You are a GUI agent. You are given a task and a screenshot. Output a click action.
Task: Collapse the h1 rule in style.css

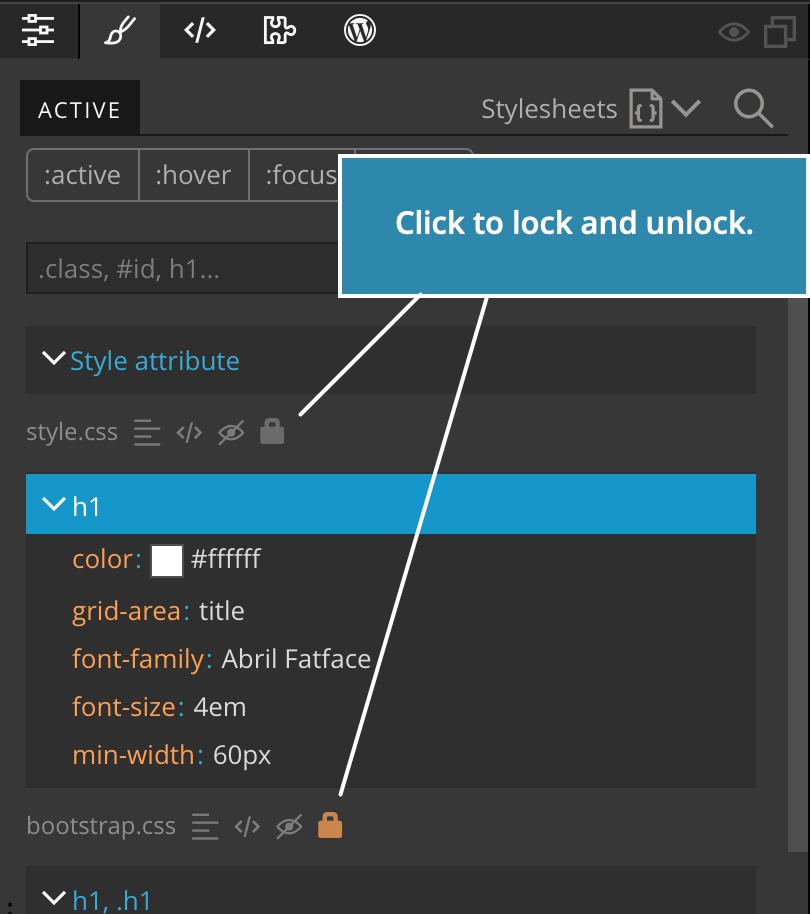(x=54, y=504)
